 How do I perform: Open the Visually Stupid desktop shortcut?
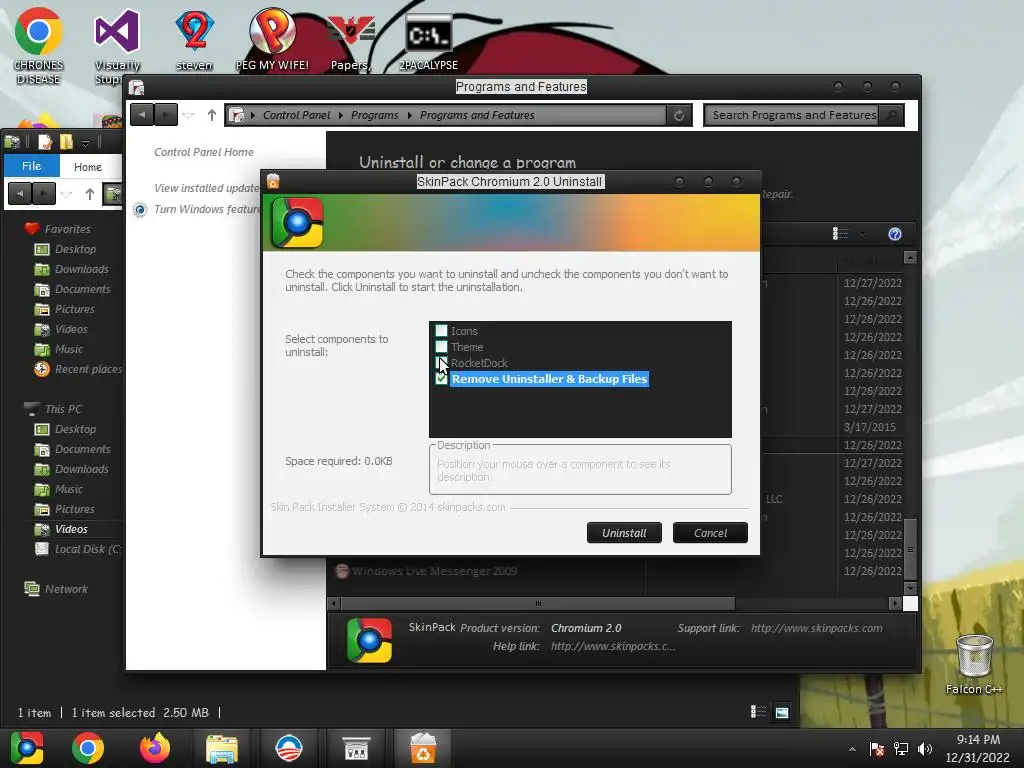[x=117, y=46]
